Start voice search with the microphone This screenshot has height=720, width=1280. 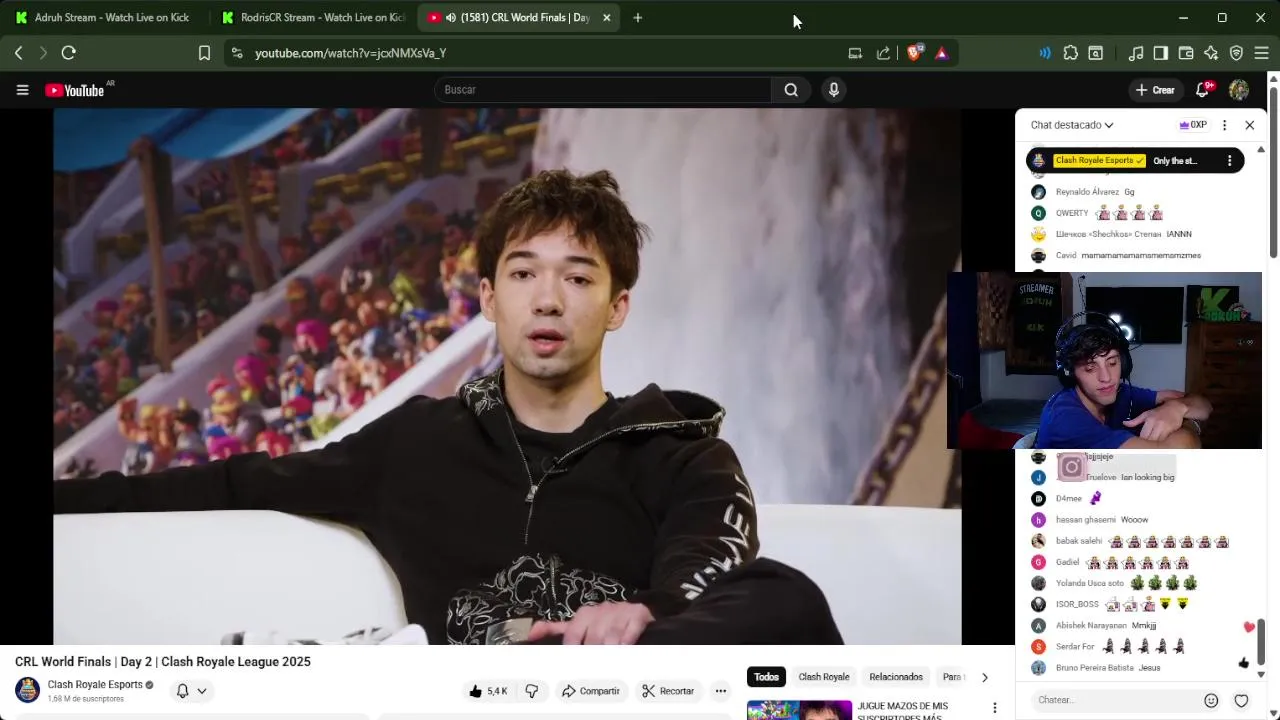pyautogui.click(x=834, y=90)
